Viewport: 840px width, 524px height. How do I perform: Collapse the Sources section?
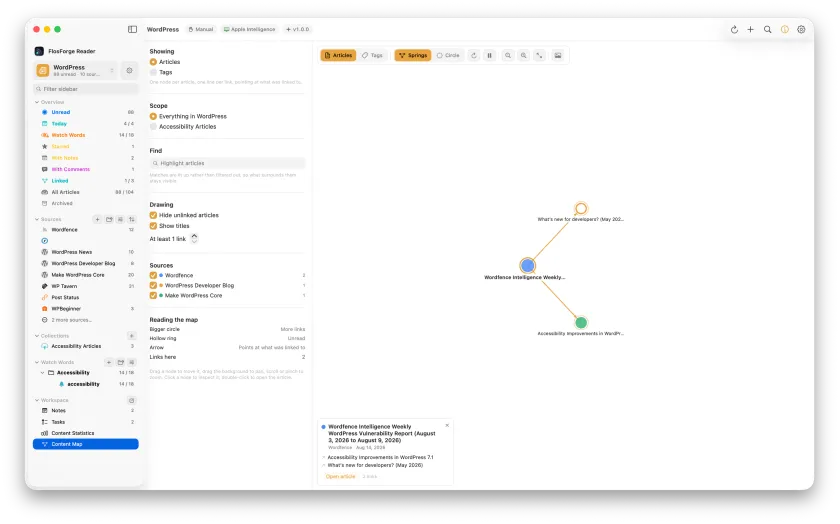[37, 219]
